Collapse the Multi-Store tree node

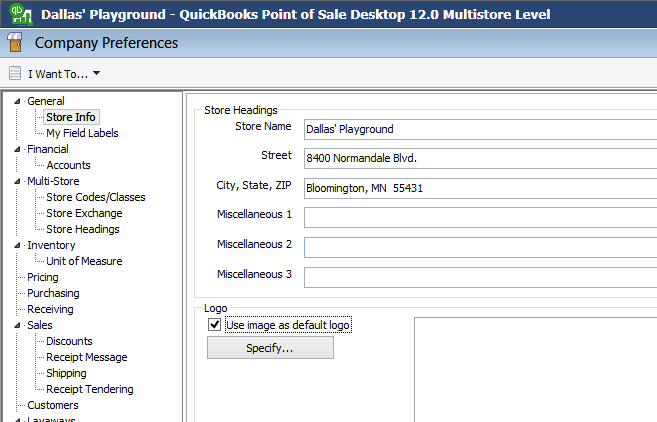coord(17,181)
